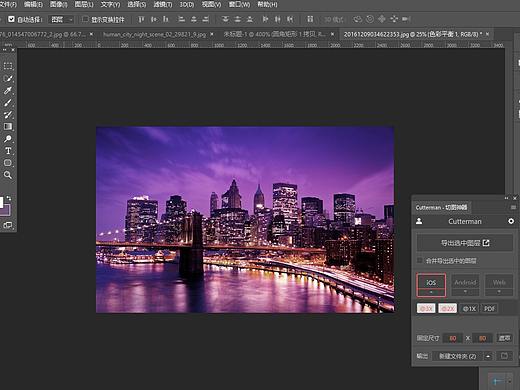Toggle the @2X export size
The height and width of the screenshot is (390, 520).
click(x=447, y=308)
